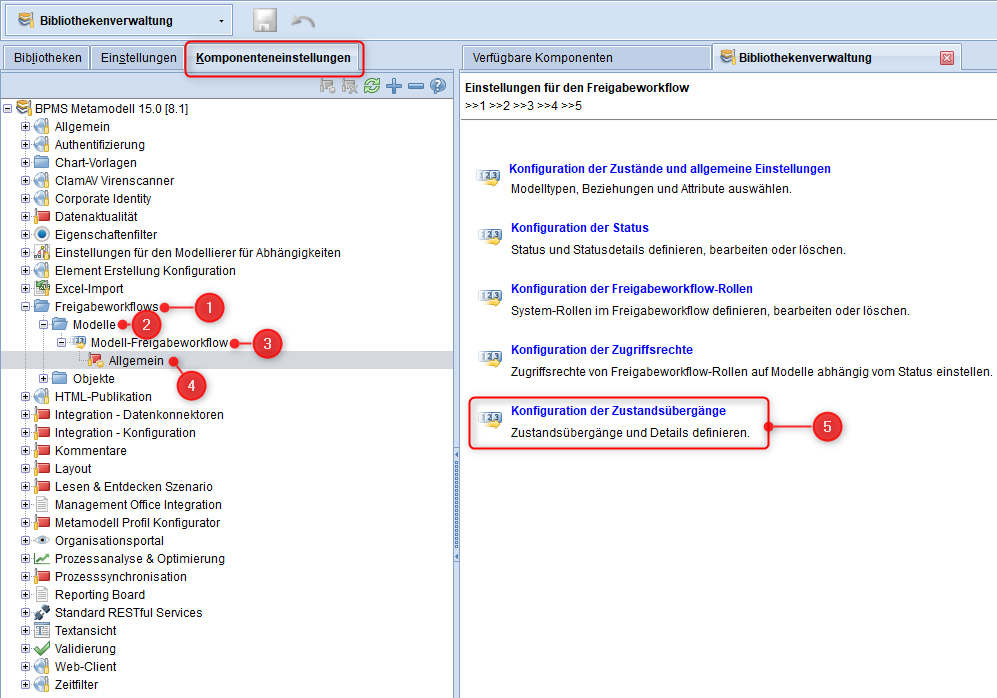Click icon of Einstellungen für den Modellierer für Abhängigkeiten
The image size is (997, 698).
tap(42, 252)
